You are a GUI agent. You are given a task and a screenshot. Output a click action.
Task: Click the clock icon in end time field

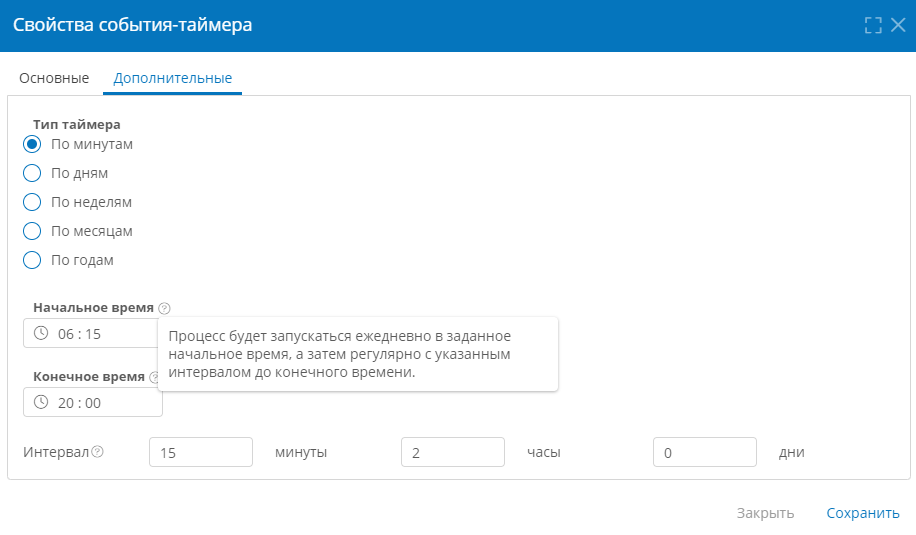(41, 402)
